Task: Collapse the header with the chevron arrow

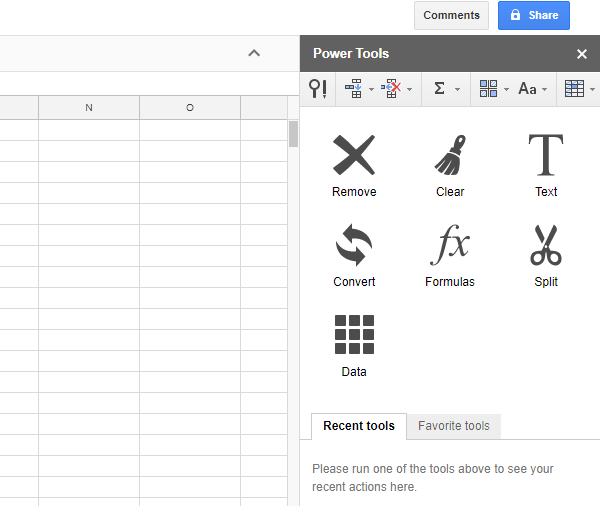Action: [x=254, y=53]
